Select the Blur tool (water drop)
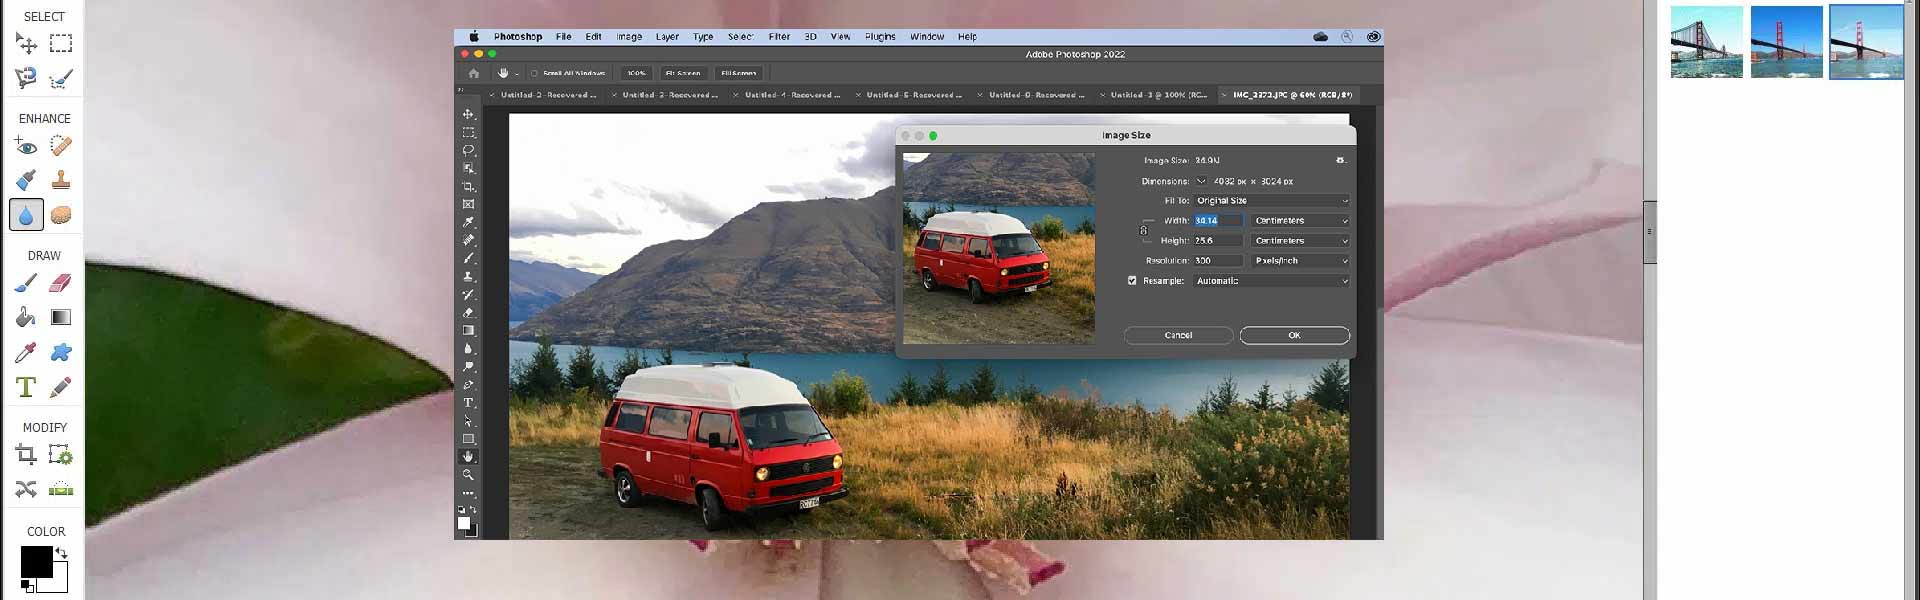The height and width of the screenshot is (600, 1920). point(26,215)
